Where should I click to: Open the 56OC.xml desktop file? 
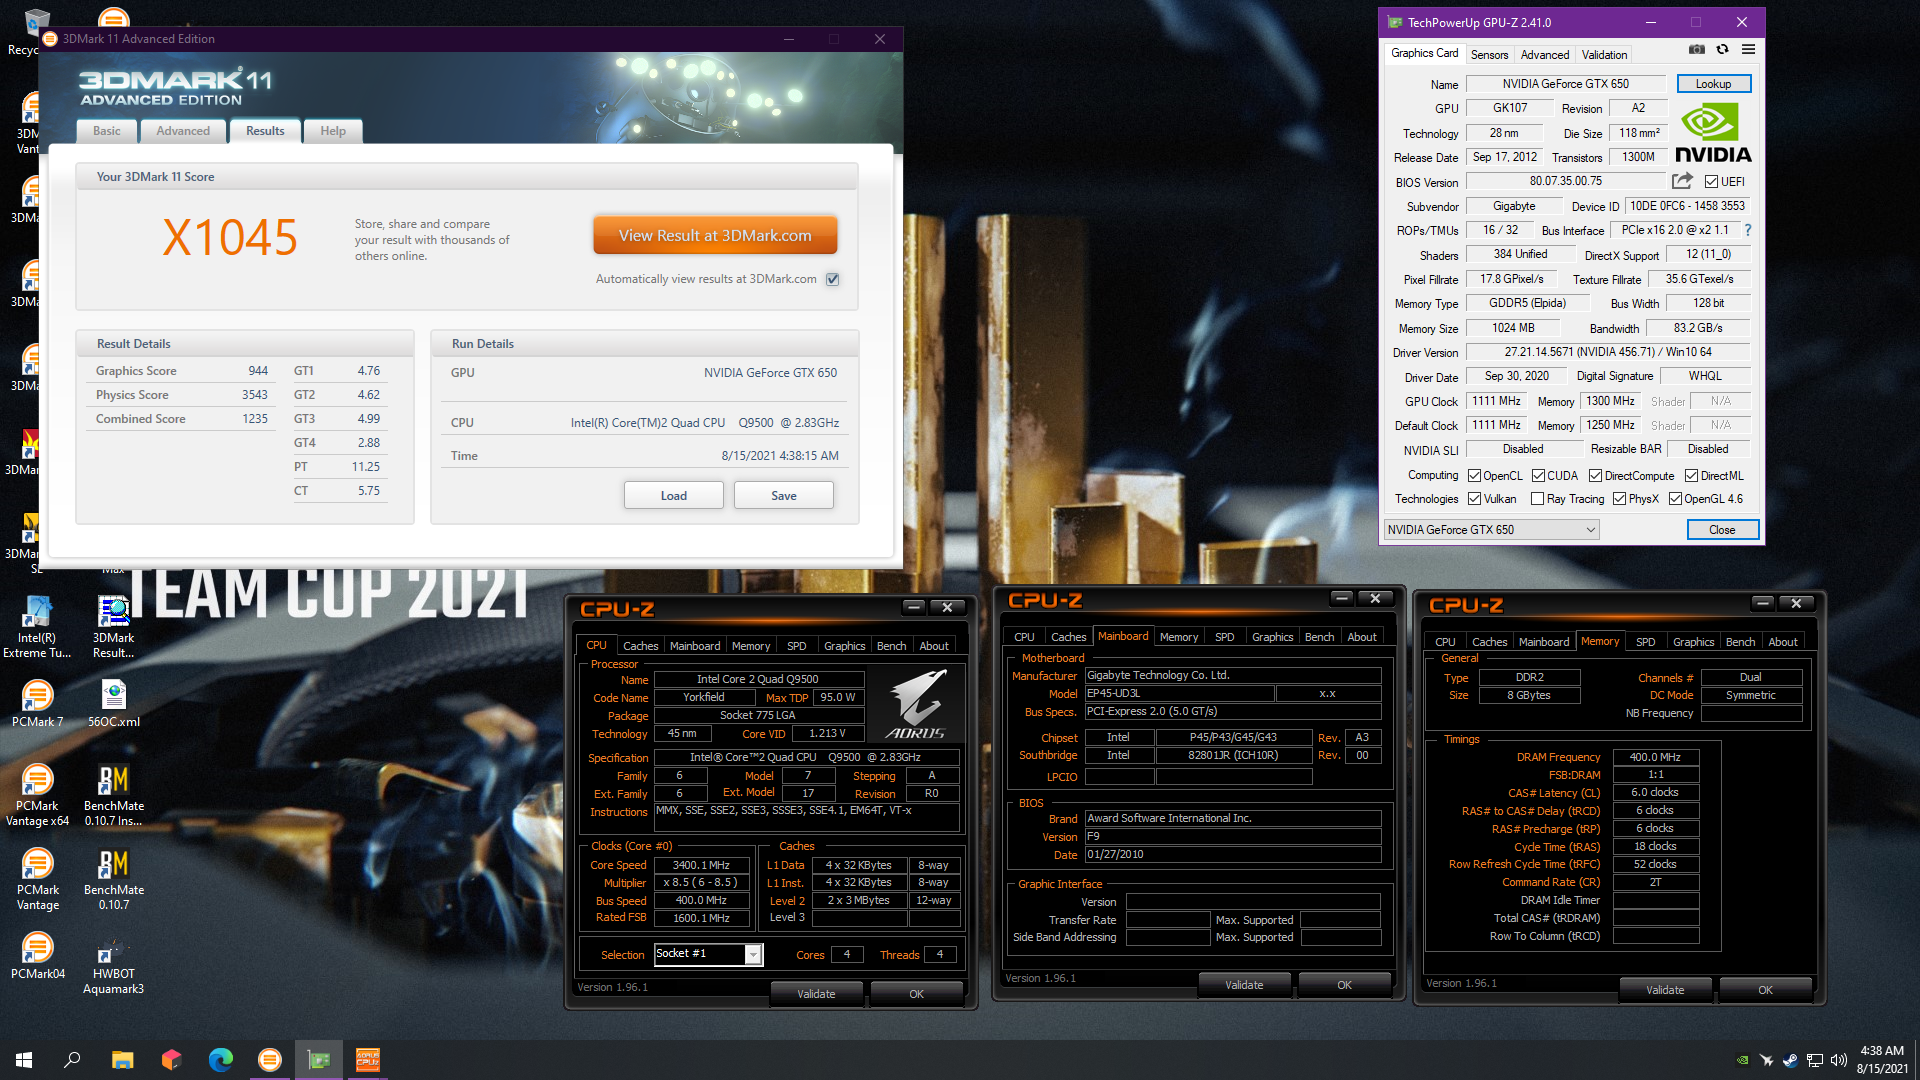pyautogui.click(x=113, y=704)
